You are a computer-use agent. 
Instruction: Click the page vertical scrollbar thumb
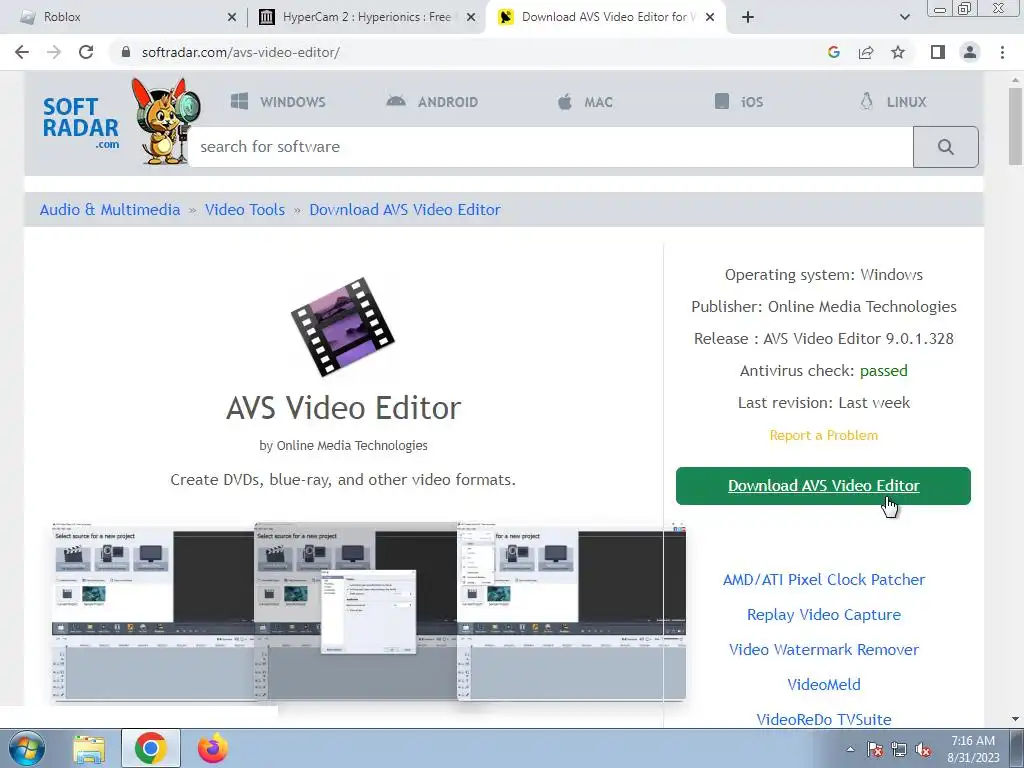[1015, 126]
